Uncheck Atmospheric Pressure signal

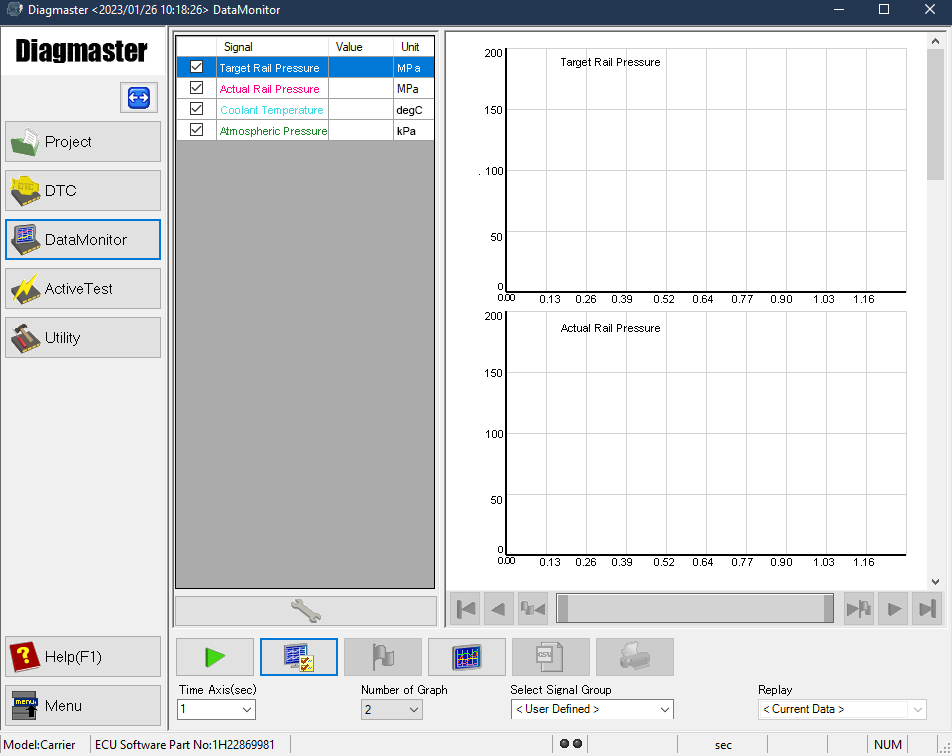(196, 130)
